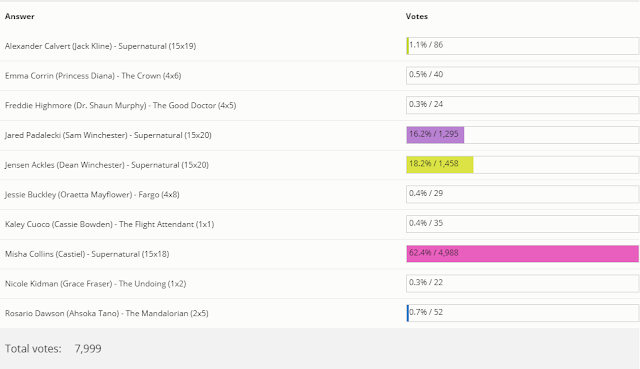Click the Total votes 7,999 figure
The width and height of the screenshot is (640, 369).
coord(88,349)
